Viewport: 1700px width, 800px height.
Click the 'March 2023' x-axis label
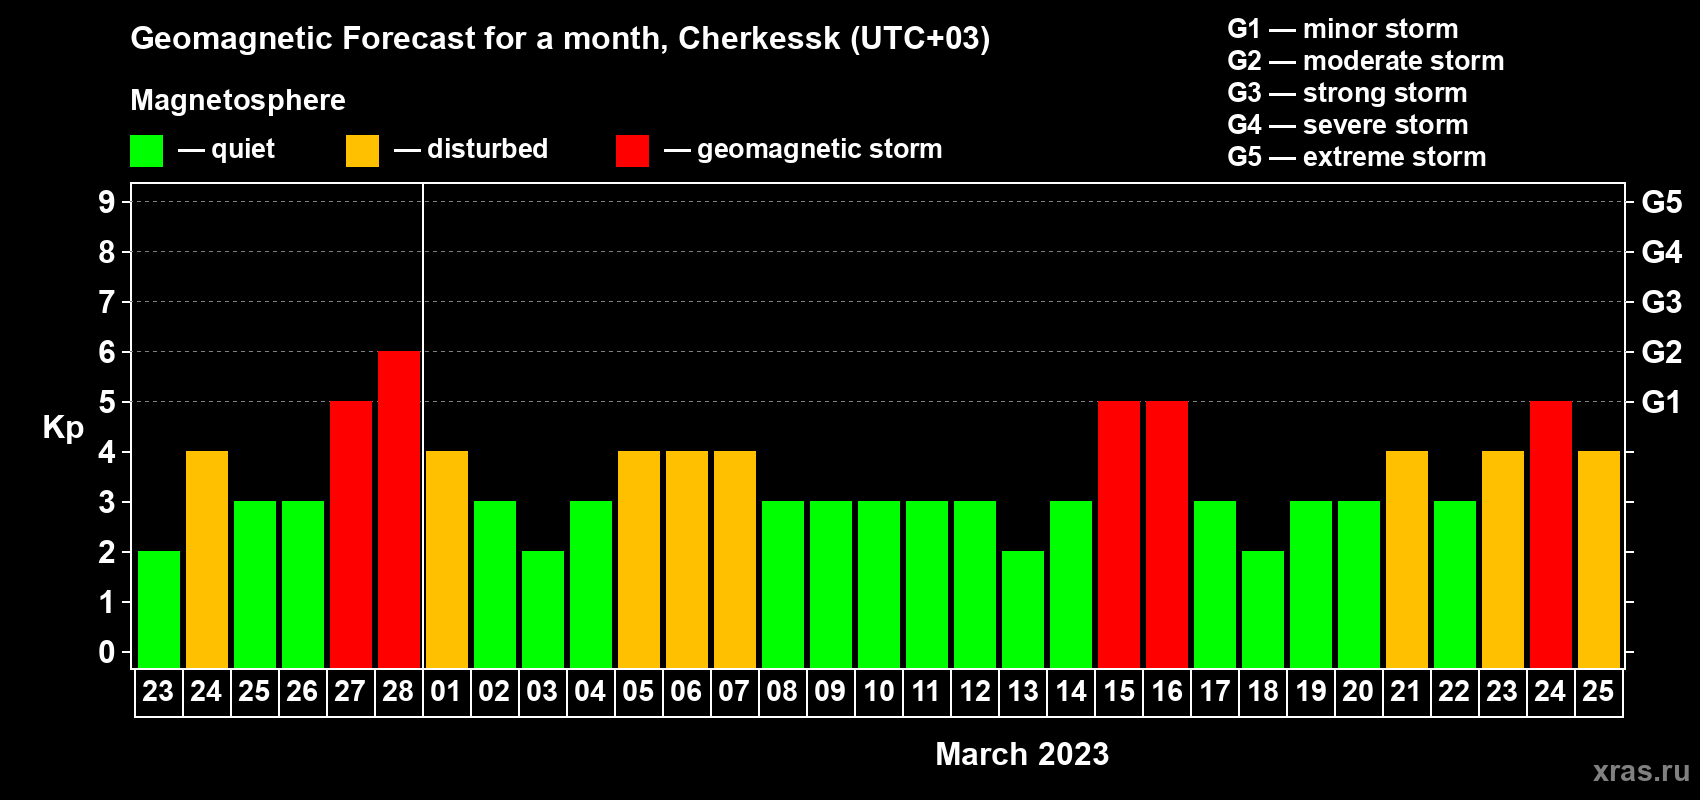(1022, 754)
